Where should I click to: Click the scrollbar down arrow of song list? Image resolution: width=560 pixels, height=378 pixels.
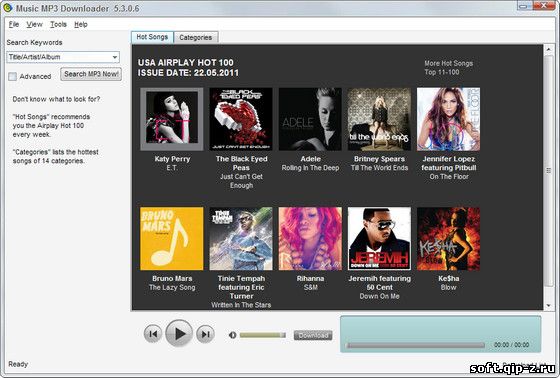click(x=549, y=306)
